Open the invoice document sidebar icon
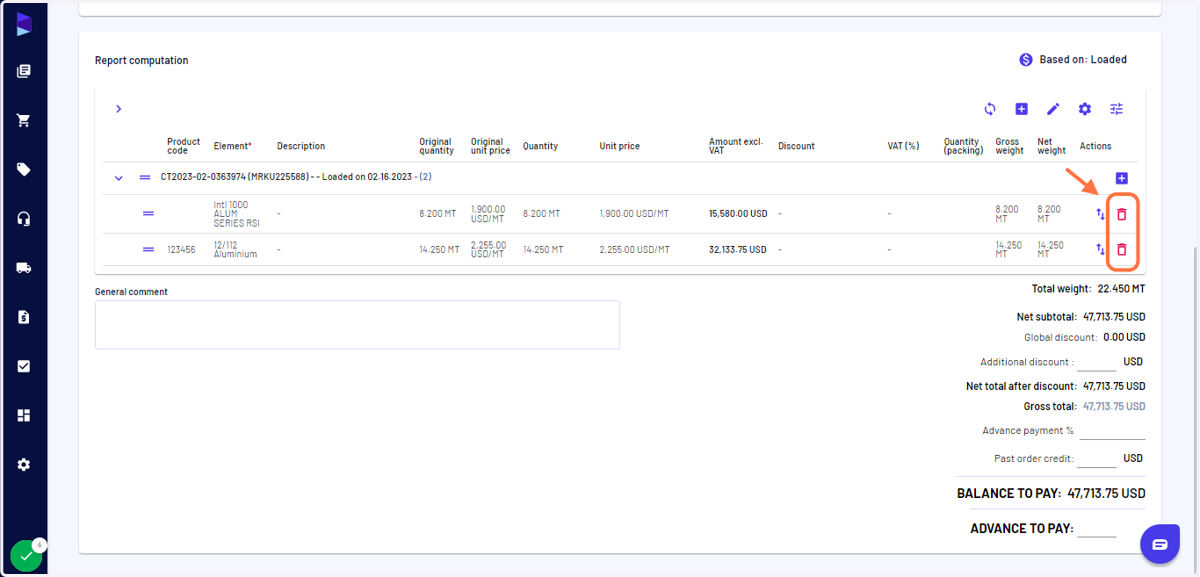Viewport: 1200px width, 577px height. tap(24, 317)
